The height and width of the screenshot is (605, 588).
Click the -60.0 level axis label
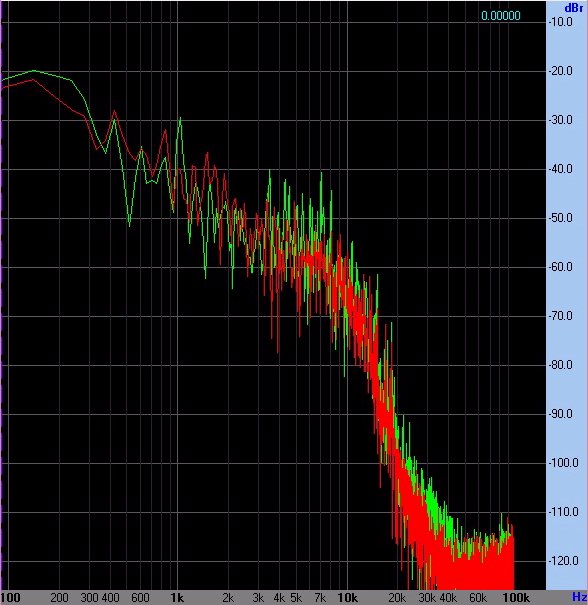[x=561, y=267]
